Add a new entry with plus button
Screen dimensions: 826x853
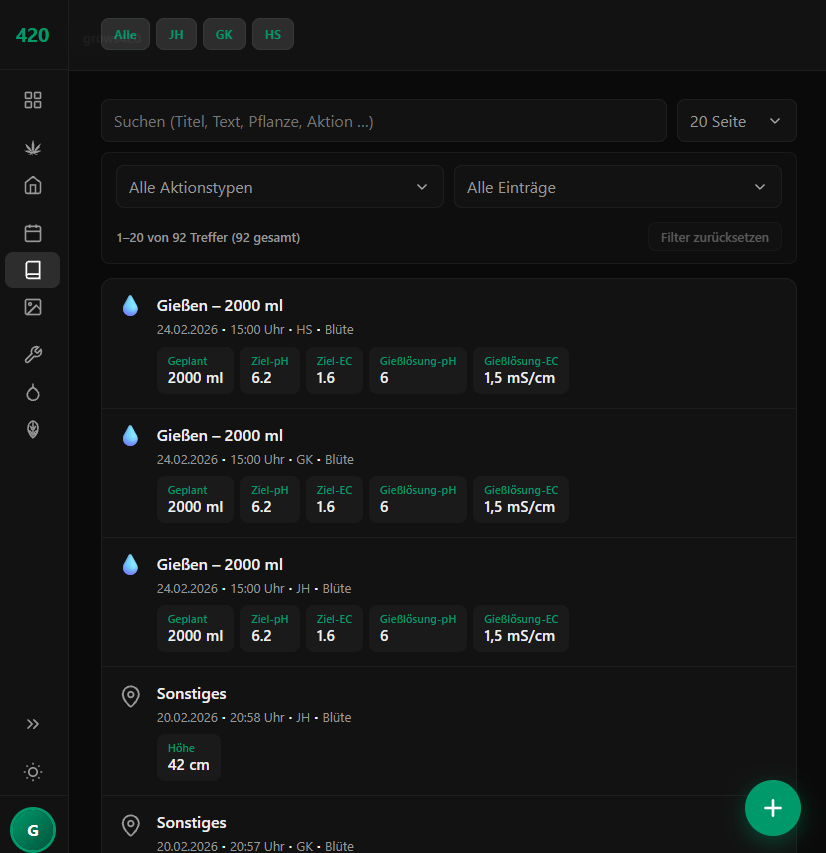(x=773, y=808)
